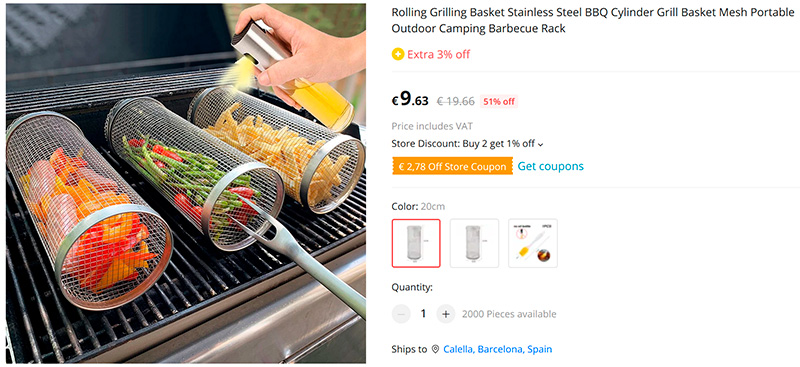
Task: Open the Calella, Barcelona, Spain shipping destination
Action: pyautogui.click(x=497, y=350)
